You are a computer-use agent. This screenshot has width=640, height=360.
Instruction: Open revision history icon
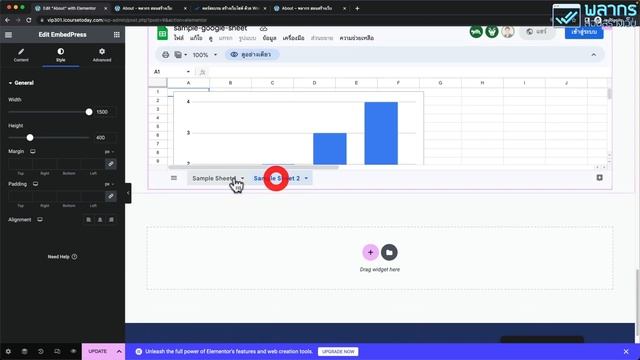click(x=41, y=351)
